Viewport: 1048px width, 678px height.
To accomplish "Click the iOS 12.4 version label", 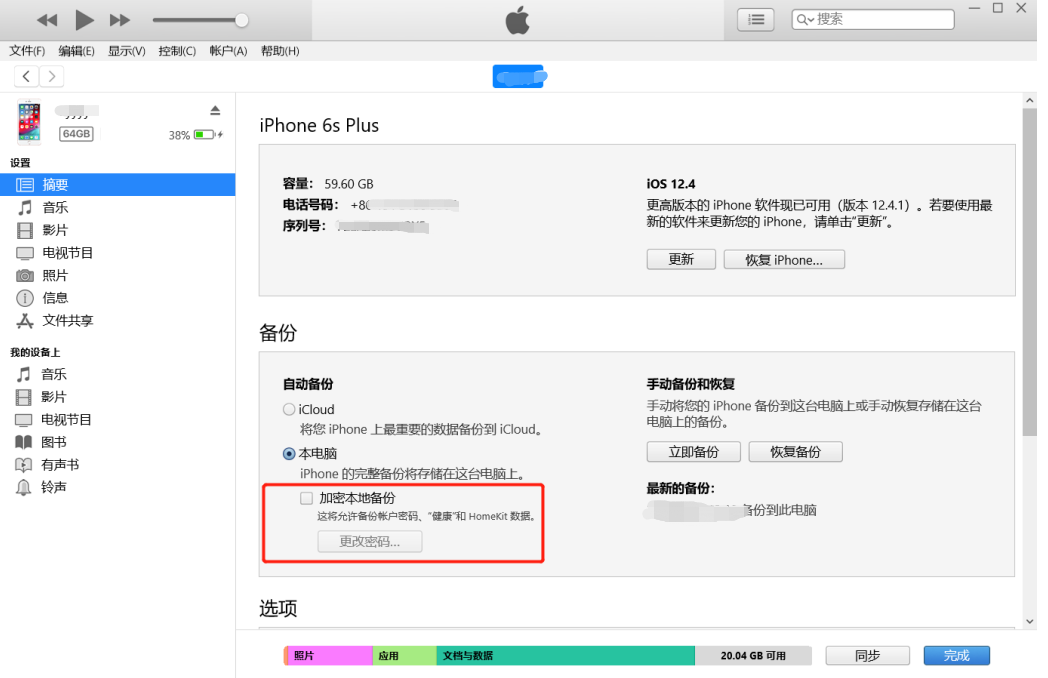I will click(671, 184).
